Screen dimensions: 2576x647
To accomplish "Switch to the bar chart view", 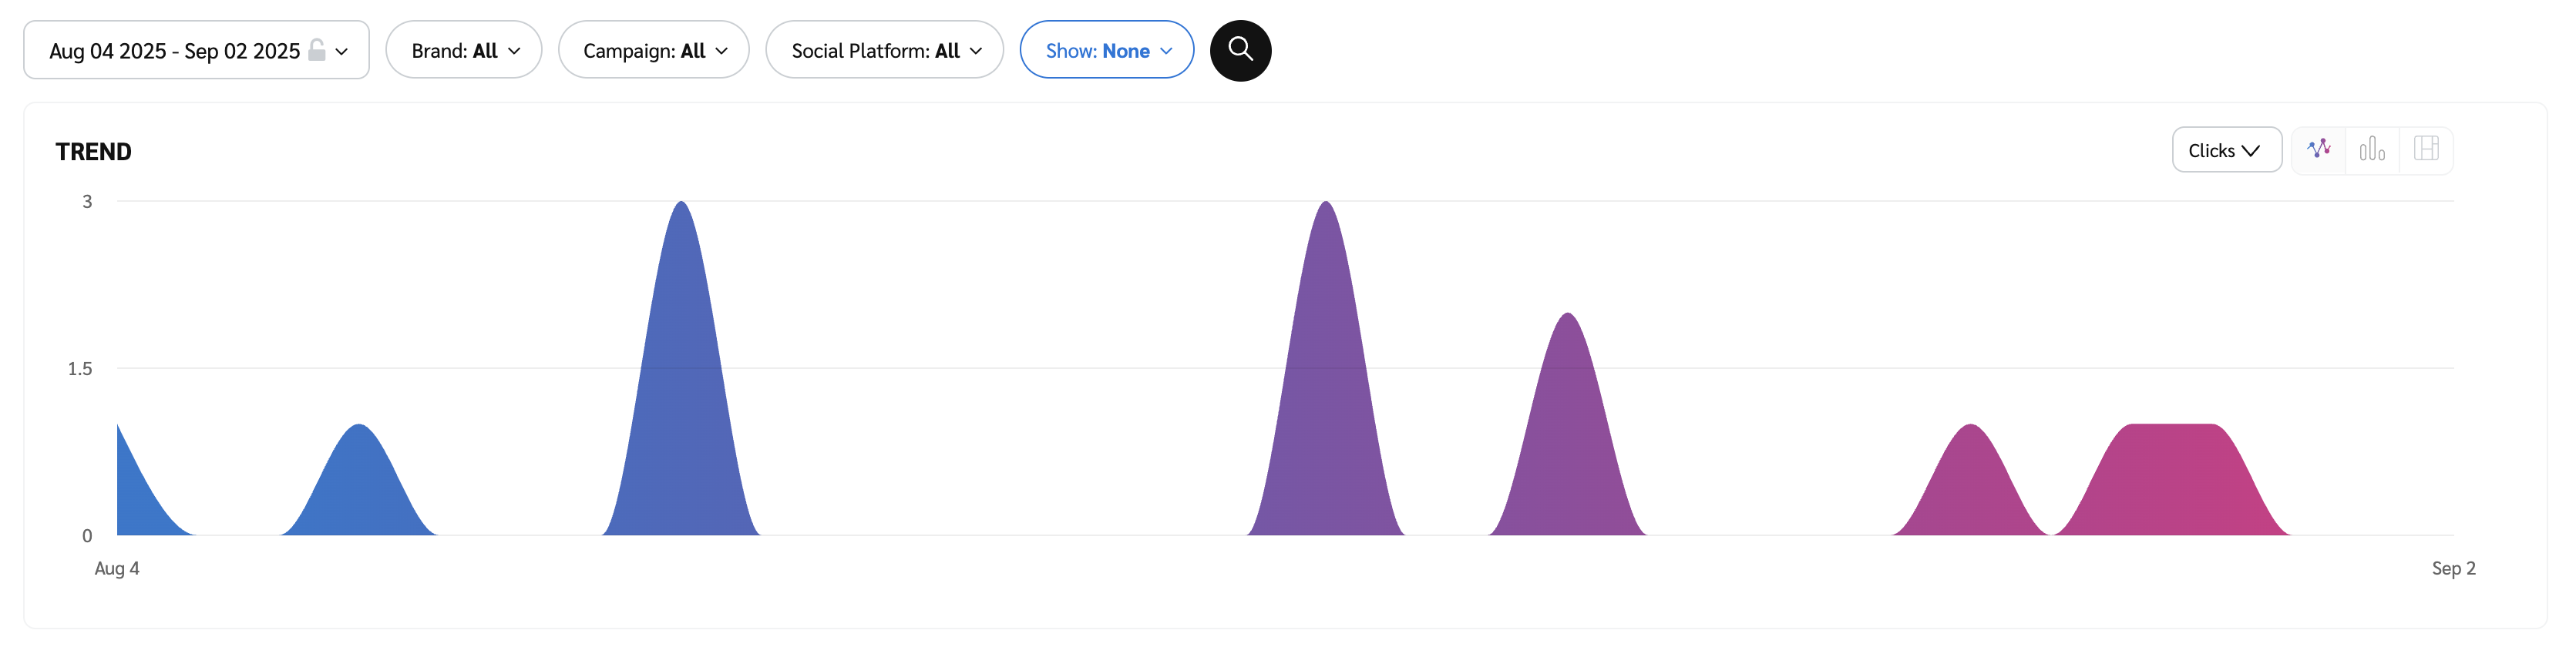I will [x=2372, y=150].
